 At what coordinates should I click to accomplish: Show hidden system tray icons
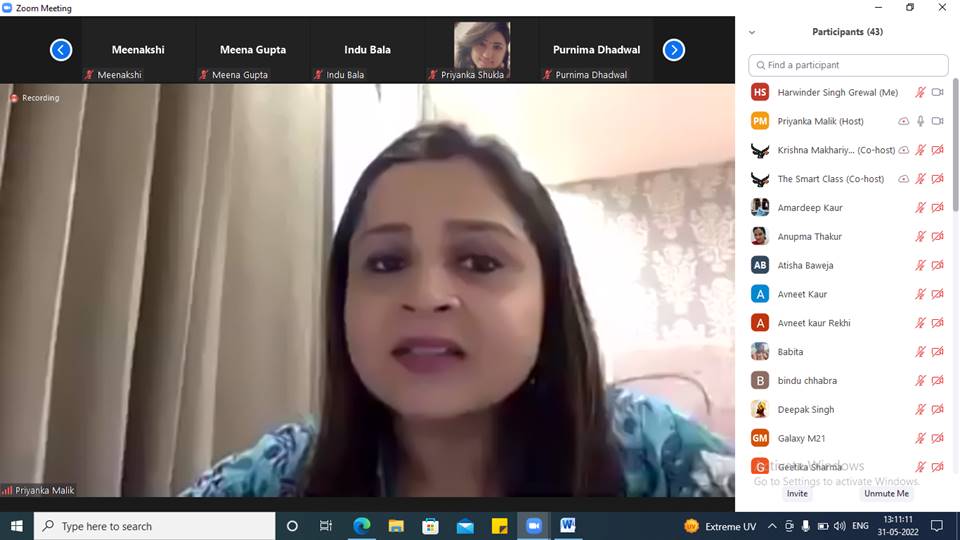click(772, 526)
